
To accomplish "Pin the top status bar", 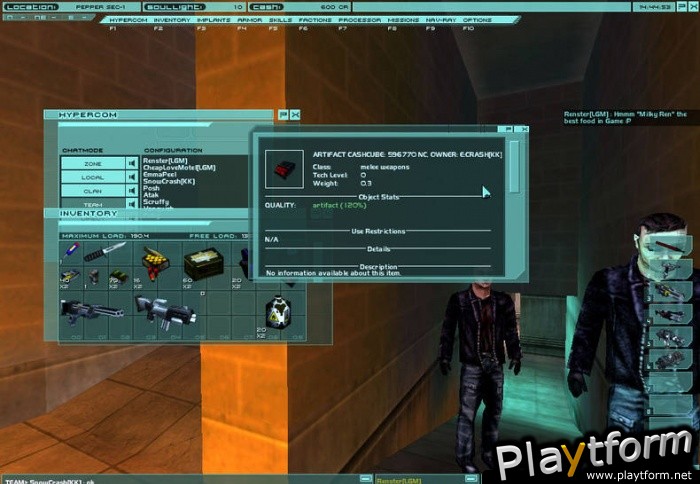I will pyautogui.click(x=681, y=6).
